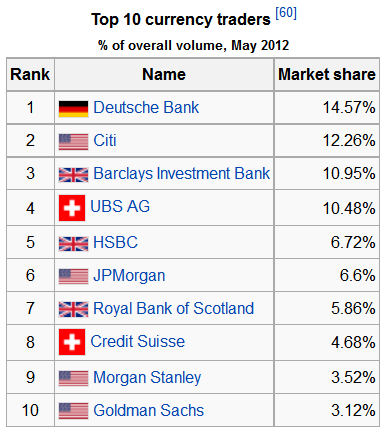Screen dimensions: 386x432
Task: Follow the Royal Bank of Scotland link
Action: pos(173,308)
